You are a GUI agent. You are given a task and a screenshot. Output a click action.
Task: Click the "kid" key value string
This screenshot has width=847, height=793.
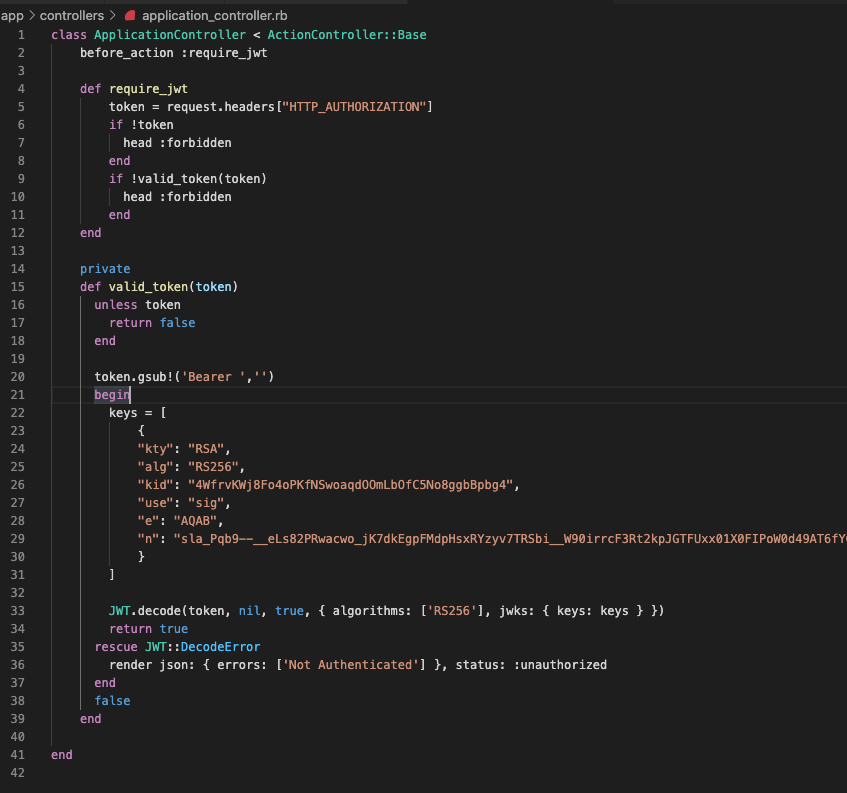pyautogui.click(x=346, y=485)
